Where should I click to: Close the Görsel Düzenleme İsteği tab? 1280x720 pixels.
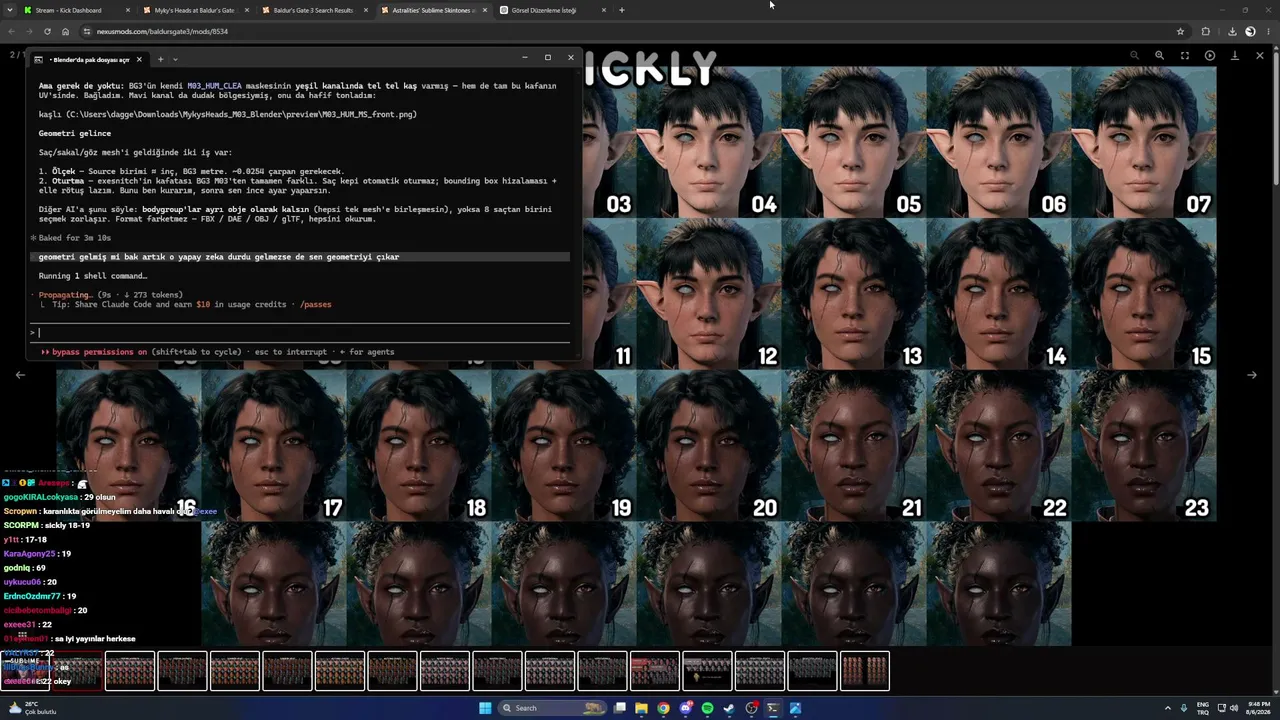(603, 10)
